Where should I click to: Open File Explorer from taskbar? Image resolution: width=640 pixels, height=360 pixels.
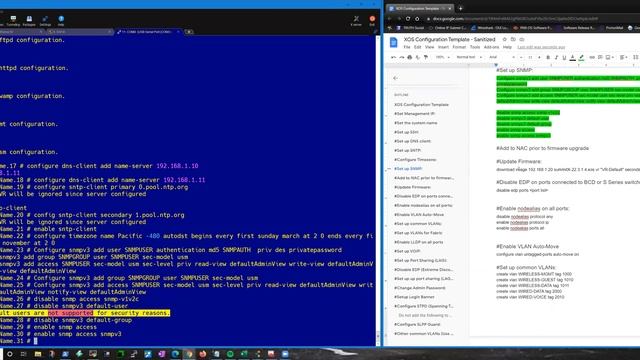click(x=38, y=354)
